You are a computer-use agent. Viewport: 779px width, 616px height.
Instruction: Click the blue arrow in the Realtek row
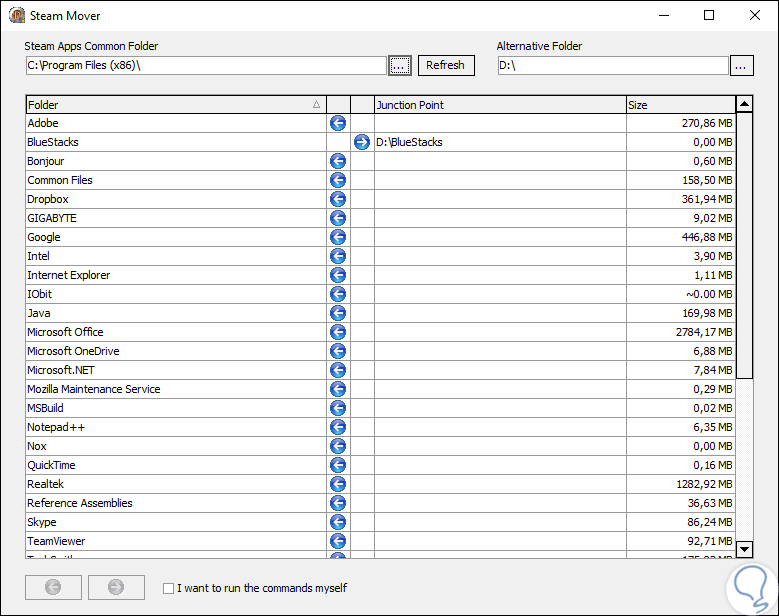[x=338, y=484]
